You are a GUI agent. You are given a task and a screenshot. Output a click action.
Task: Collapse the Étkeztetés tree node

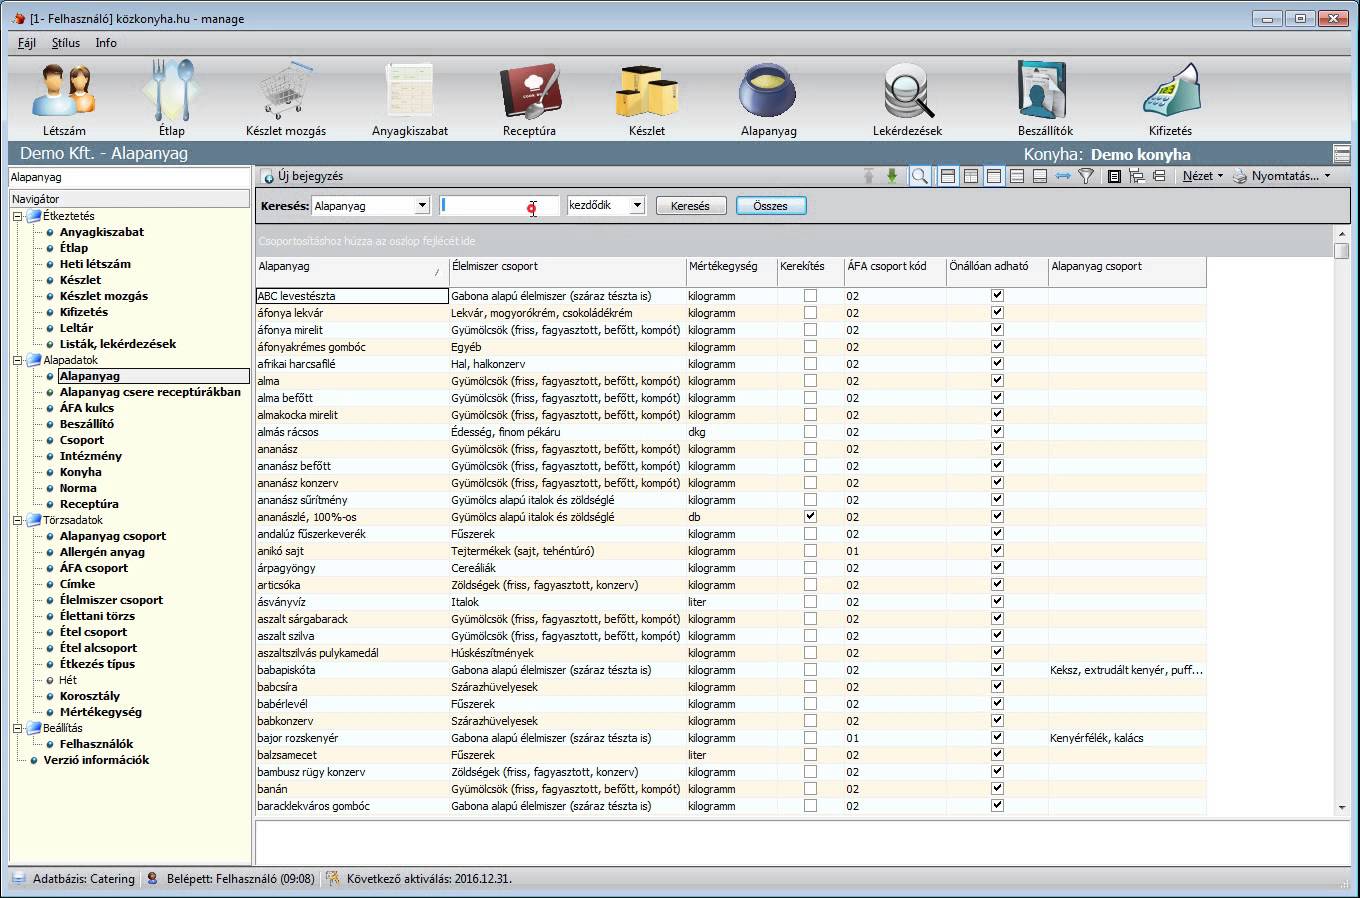pyautogui.click(x=18, y=216)
